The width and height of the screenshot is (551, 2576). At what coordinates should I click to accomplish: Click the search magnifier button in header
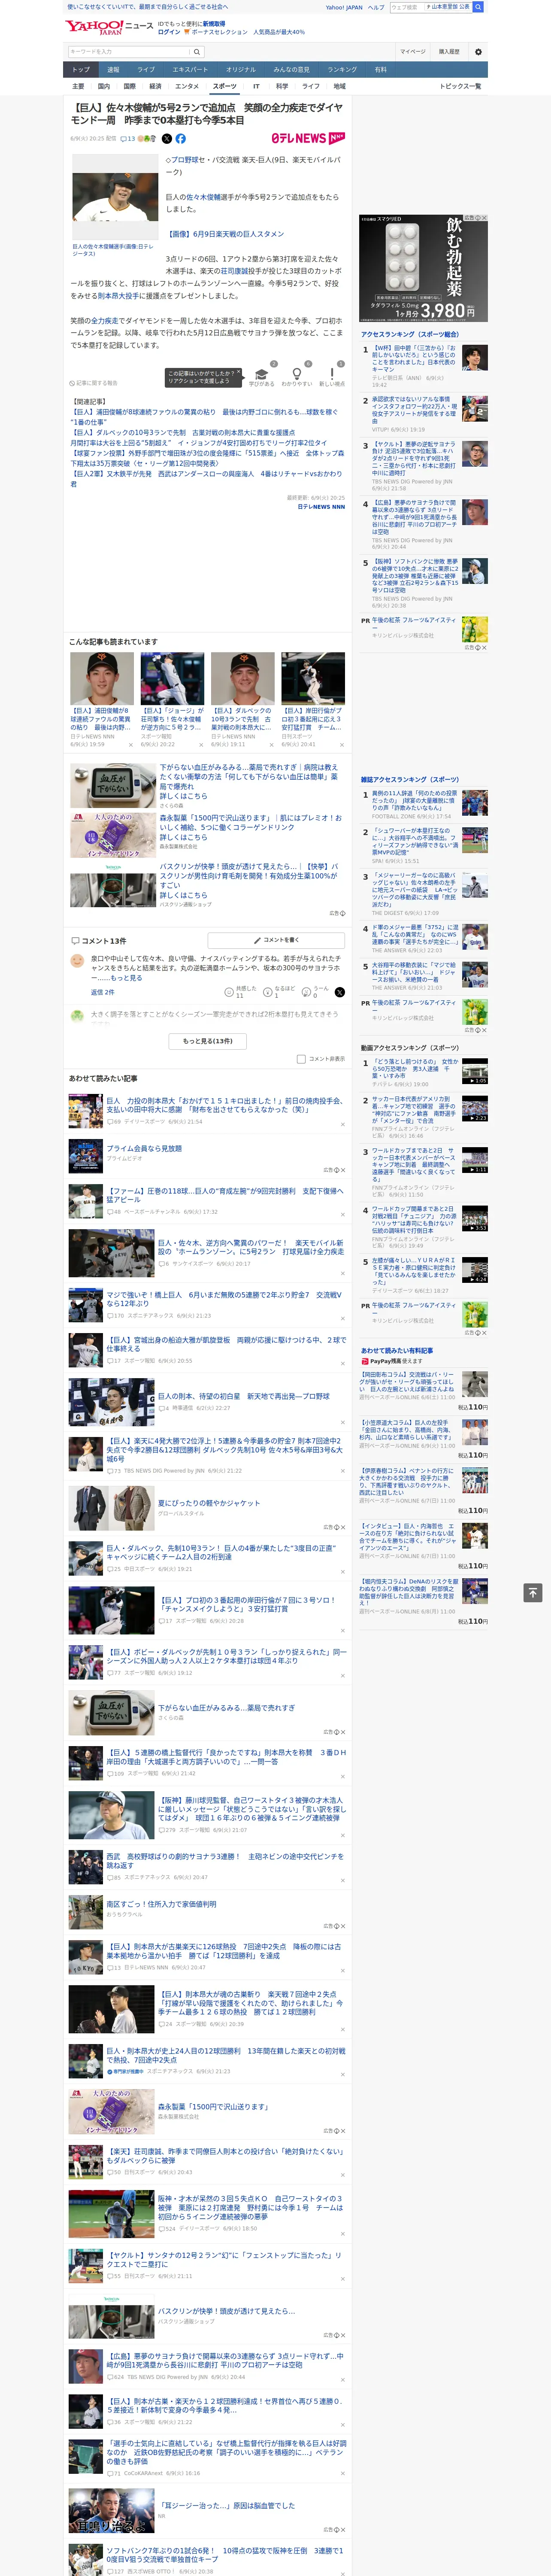tap(478, 7)
